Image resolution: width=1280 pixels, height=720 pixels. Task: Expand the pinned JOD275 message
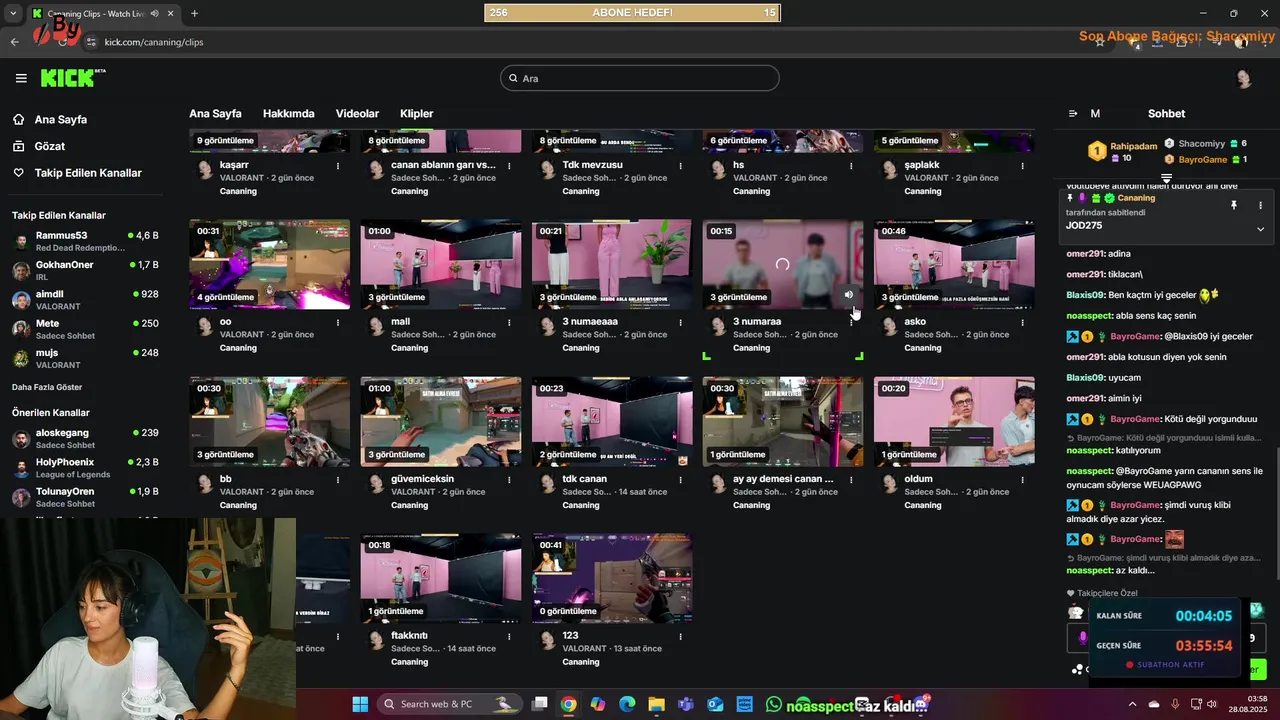pyautogui.click(x=1260, y=229)
